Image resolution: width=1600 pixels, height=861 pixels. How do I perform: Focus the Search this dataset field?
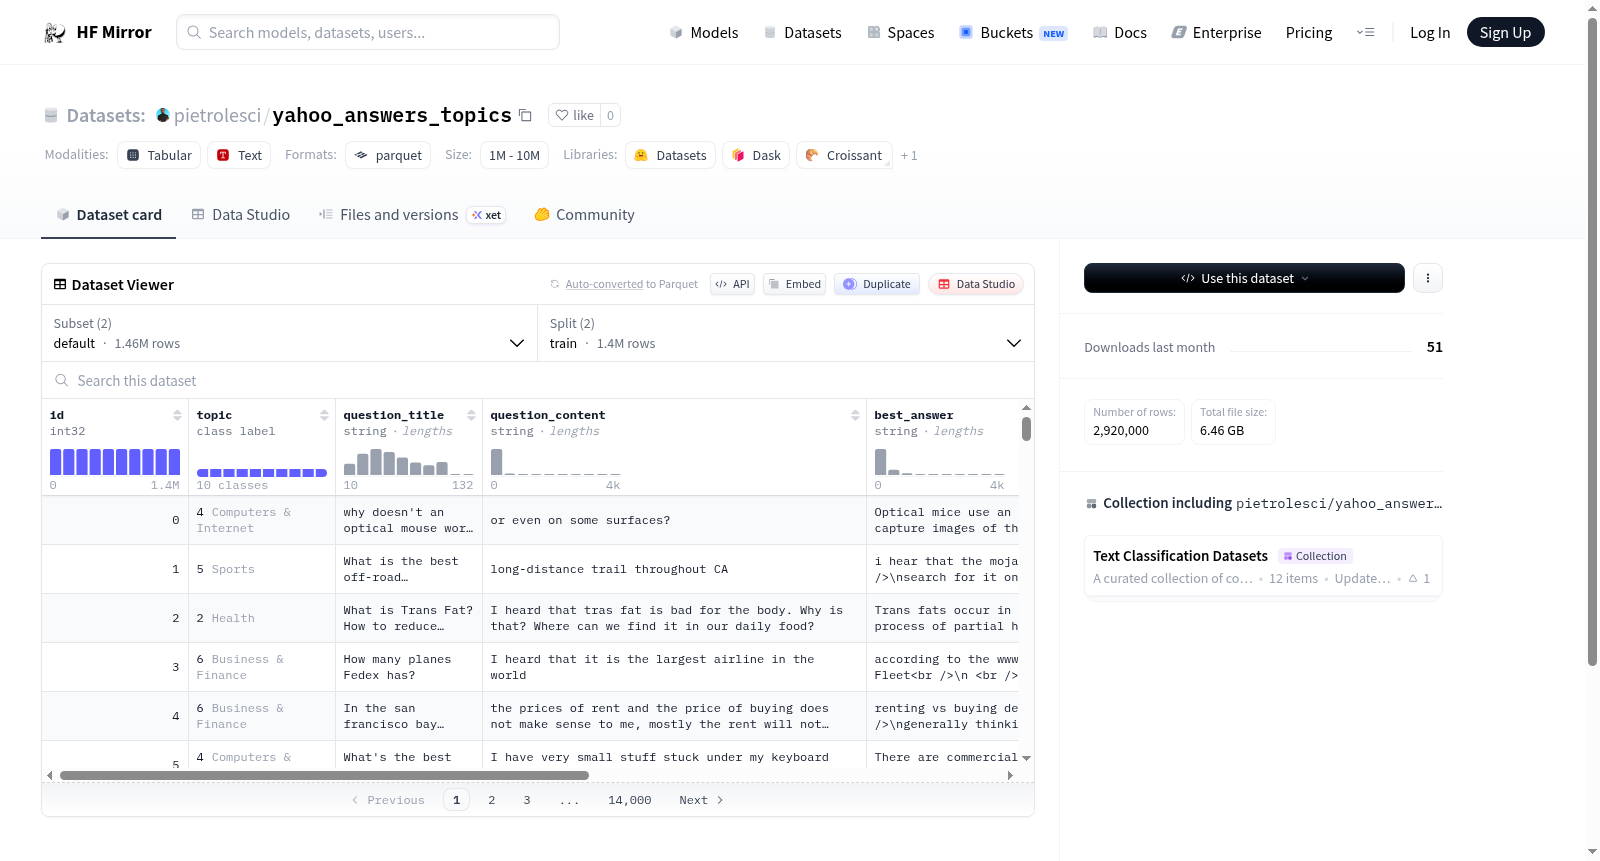point(538,381)
